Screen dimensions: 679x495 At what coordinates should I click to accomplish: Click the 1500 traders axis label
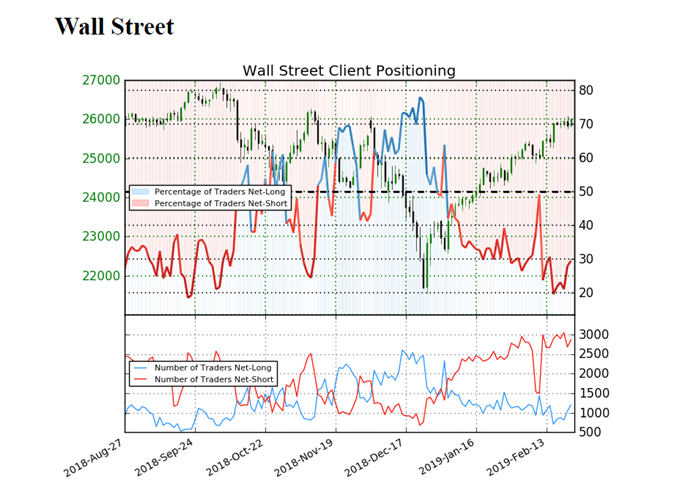click(x=594, y=393)
